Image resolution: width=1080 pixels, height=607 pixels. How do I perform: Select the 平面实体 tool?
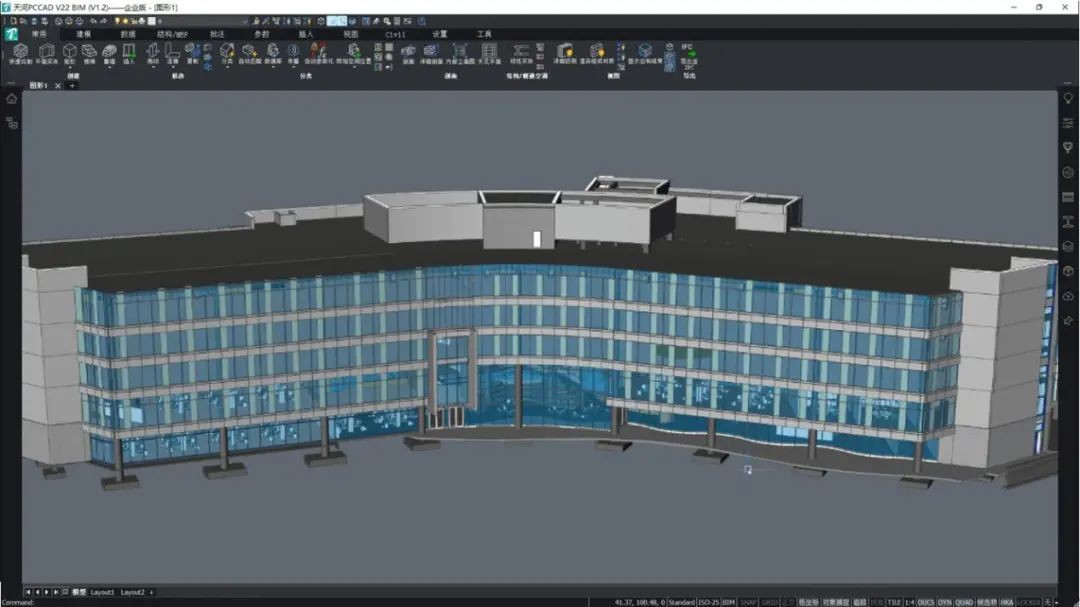[46, 54]
